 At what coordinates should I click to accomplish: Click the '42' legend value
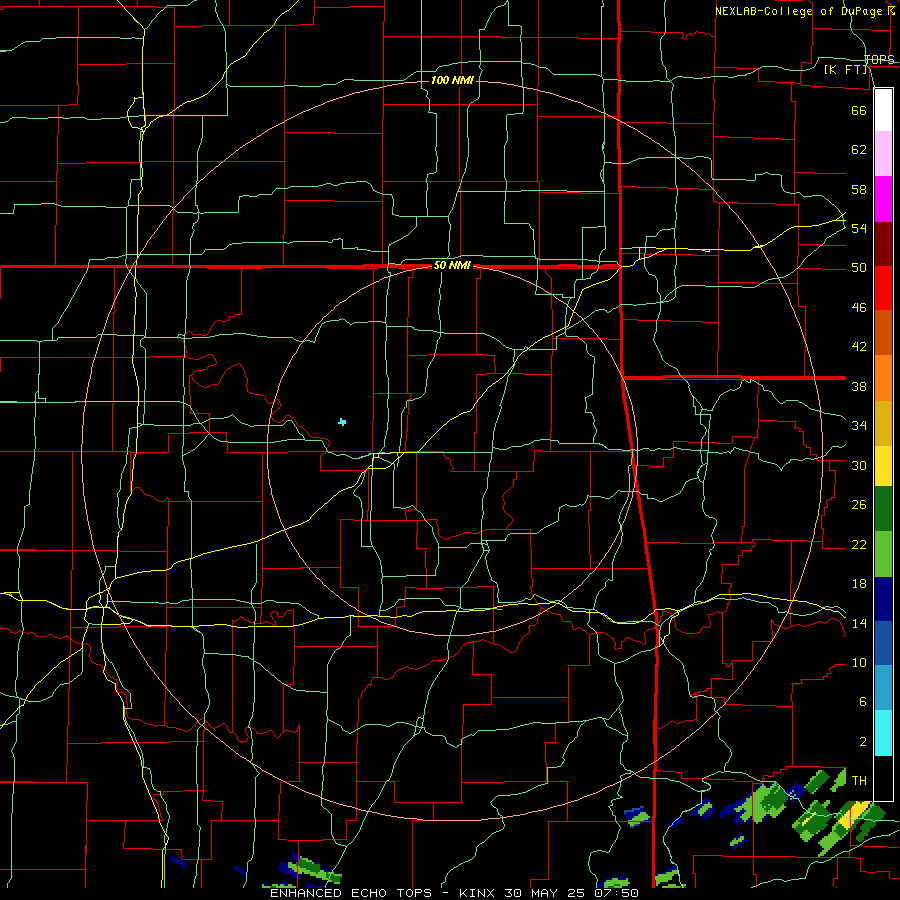pyautogui.click(x=859, y=347)
